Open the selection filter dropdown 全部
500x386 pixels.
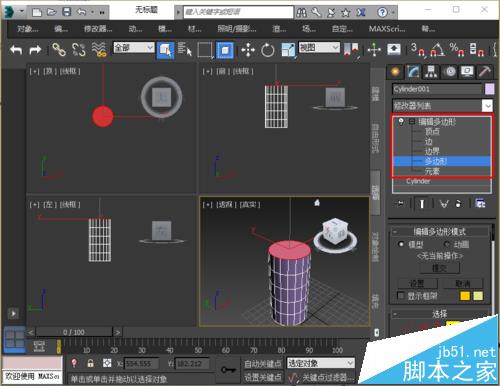pyautogui.click(x=134, y=48)
